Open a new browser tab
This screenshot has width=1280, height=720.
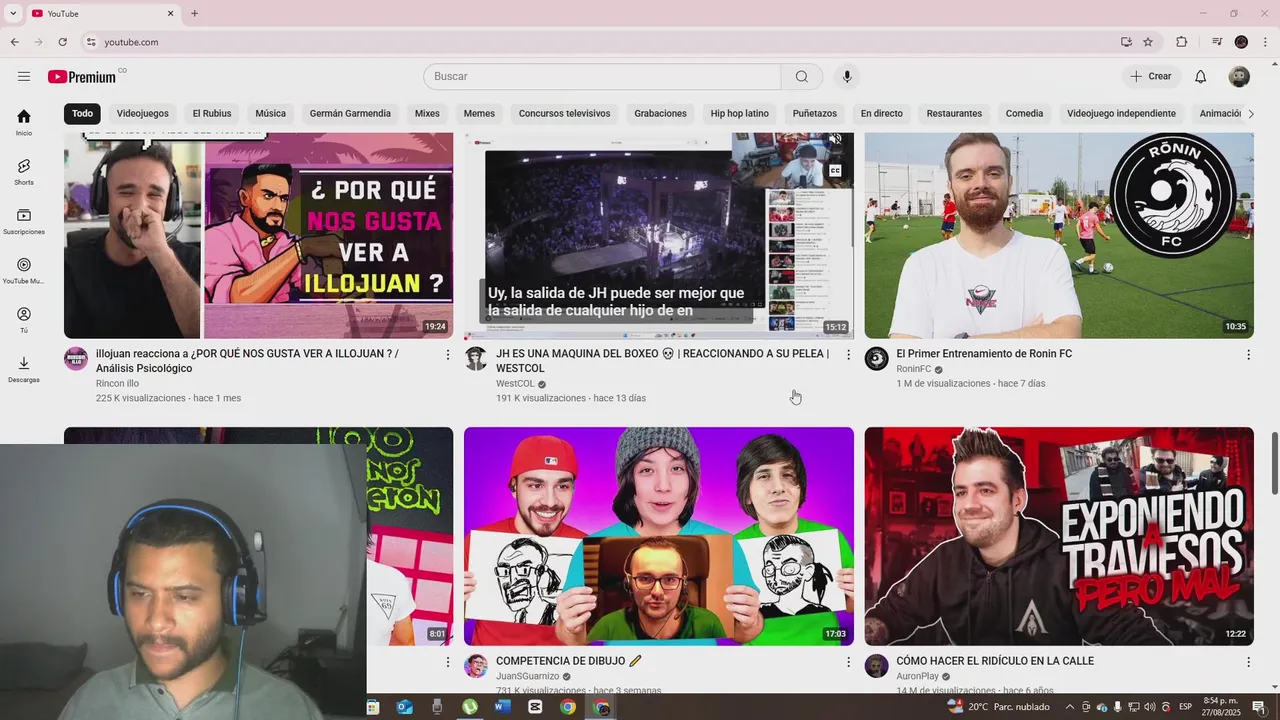coord(194,13)
